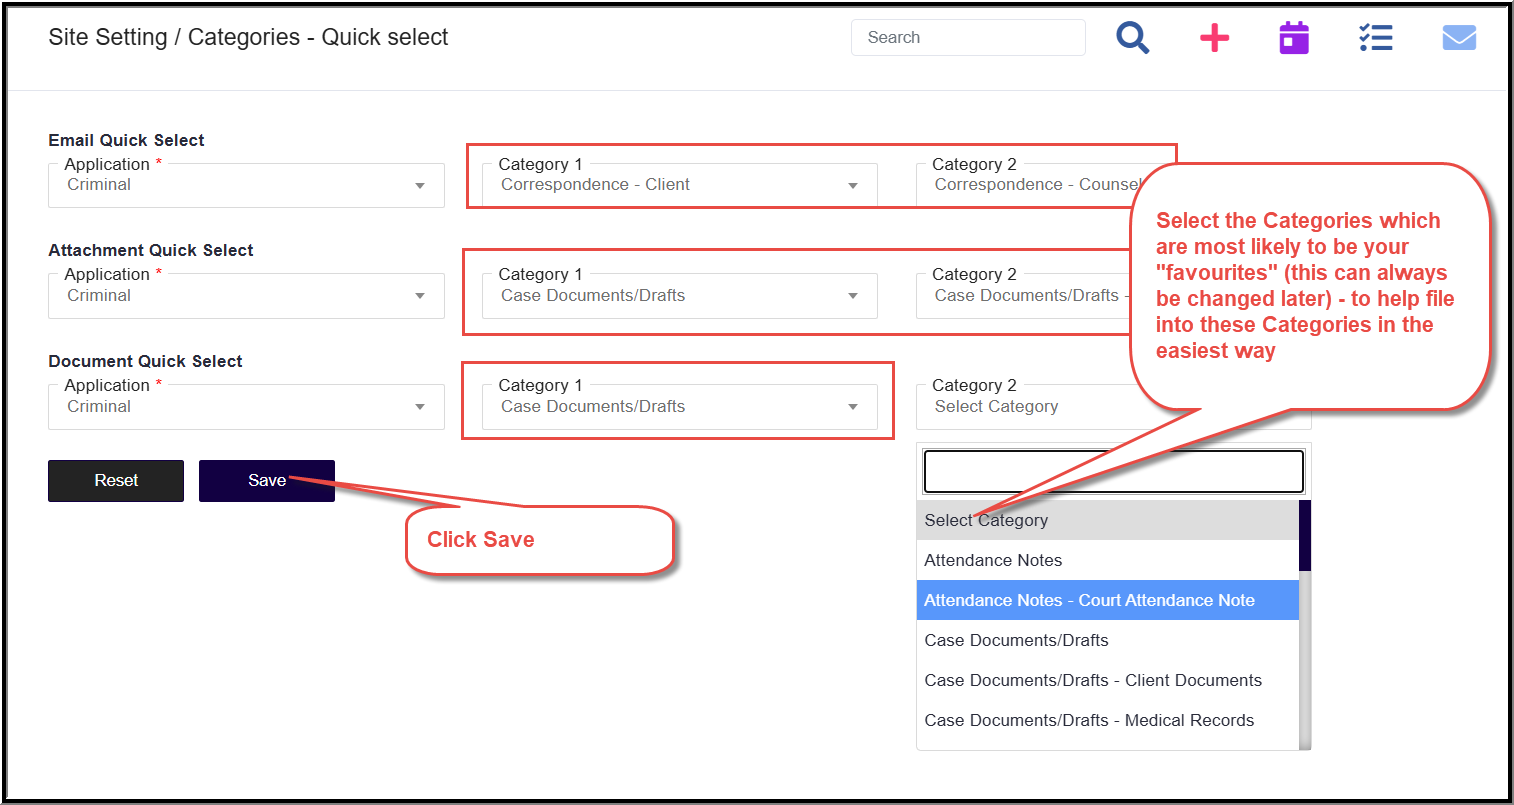The width and height of the screenshot is (1514, 805).
Task: Click the 'Email Quick Select' section label
Action: click(126, 140)
